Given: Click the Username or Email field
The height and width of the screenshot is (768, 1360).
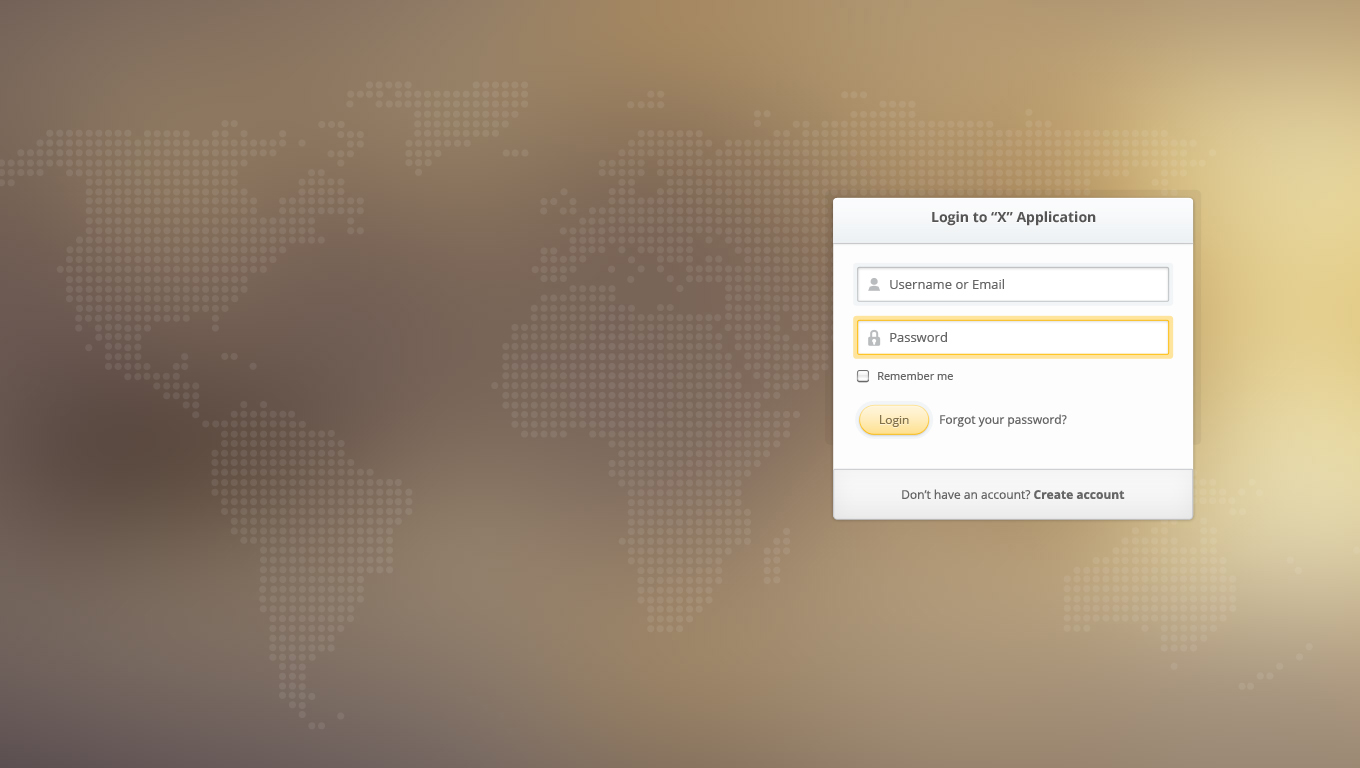Looking at the screenshot, I should point(1013,284).
